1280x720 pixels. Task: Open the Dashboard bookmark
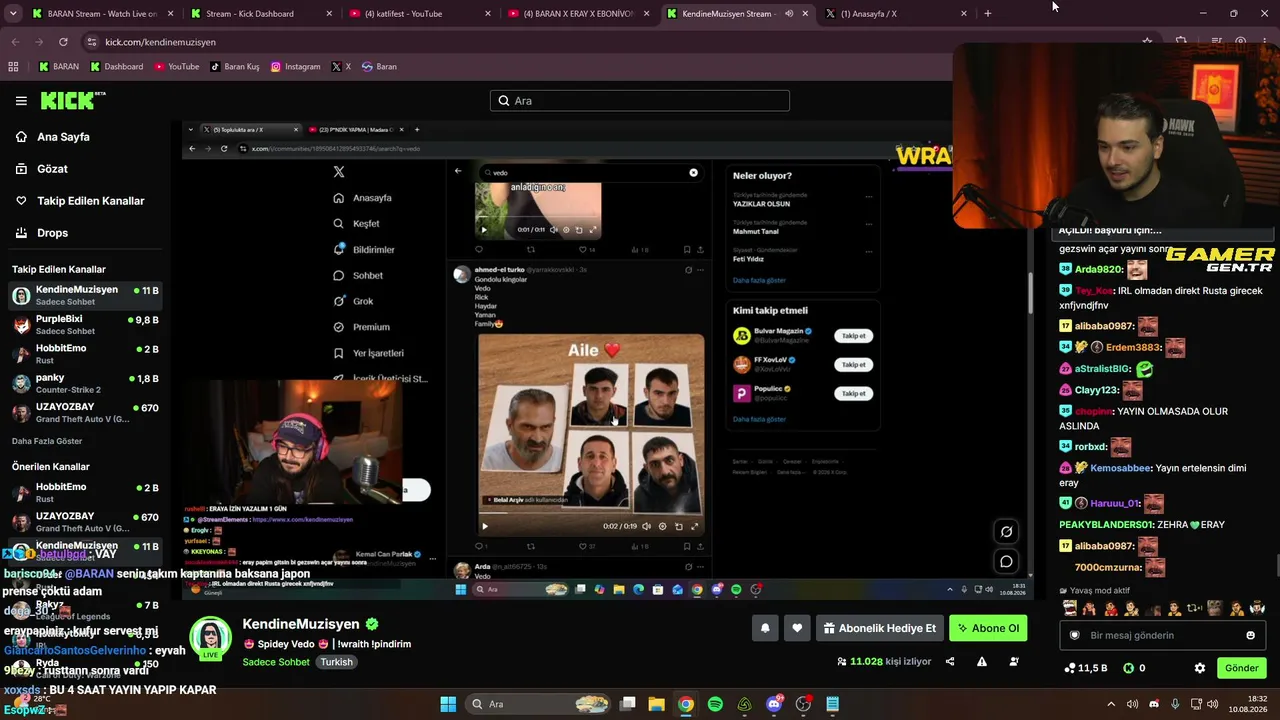coord(116,67)
